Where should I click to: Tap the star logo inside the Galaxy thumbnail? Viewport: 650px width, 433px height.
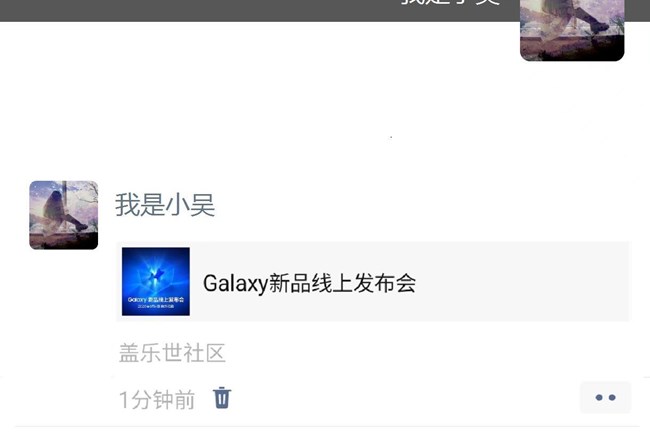pyautogui.click(x=156, y=274)
